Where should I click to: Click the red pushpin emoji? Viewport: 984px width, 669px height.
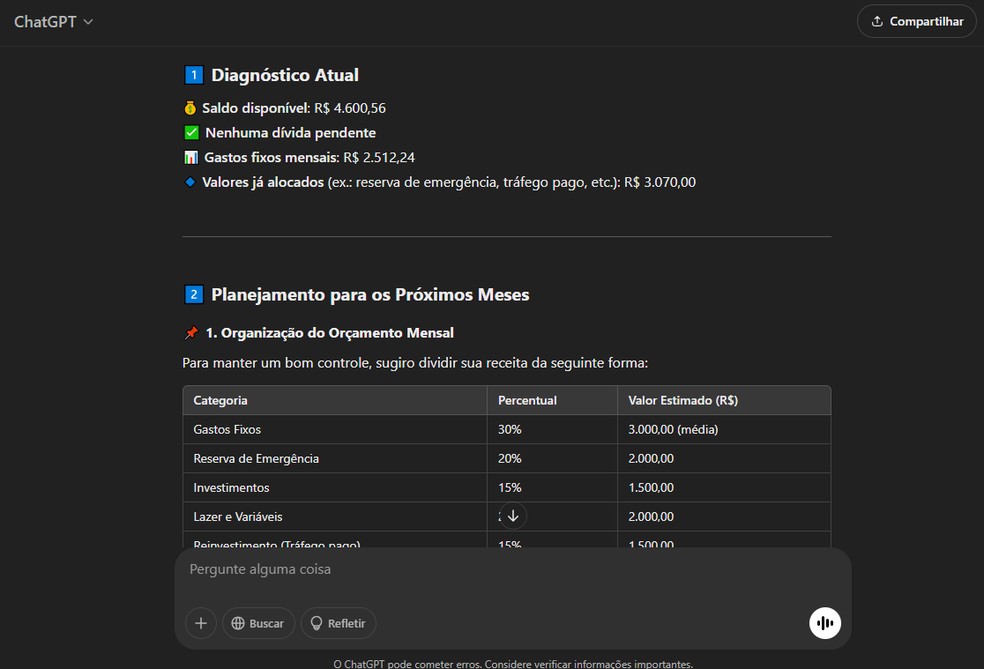pos(191,333)
